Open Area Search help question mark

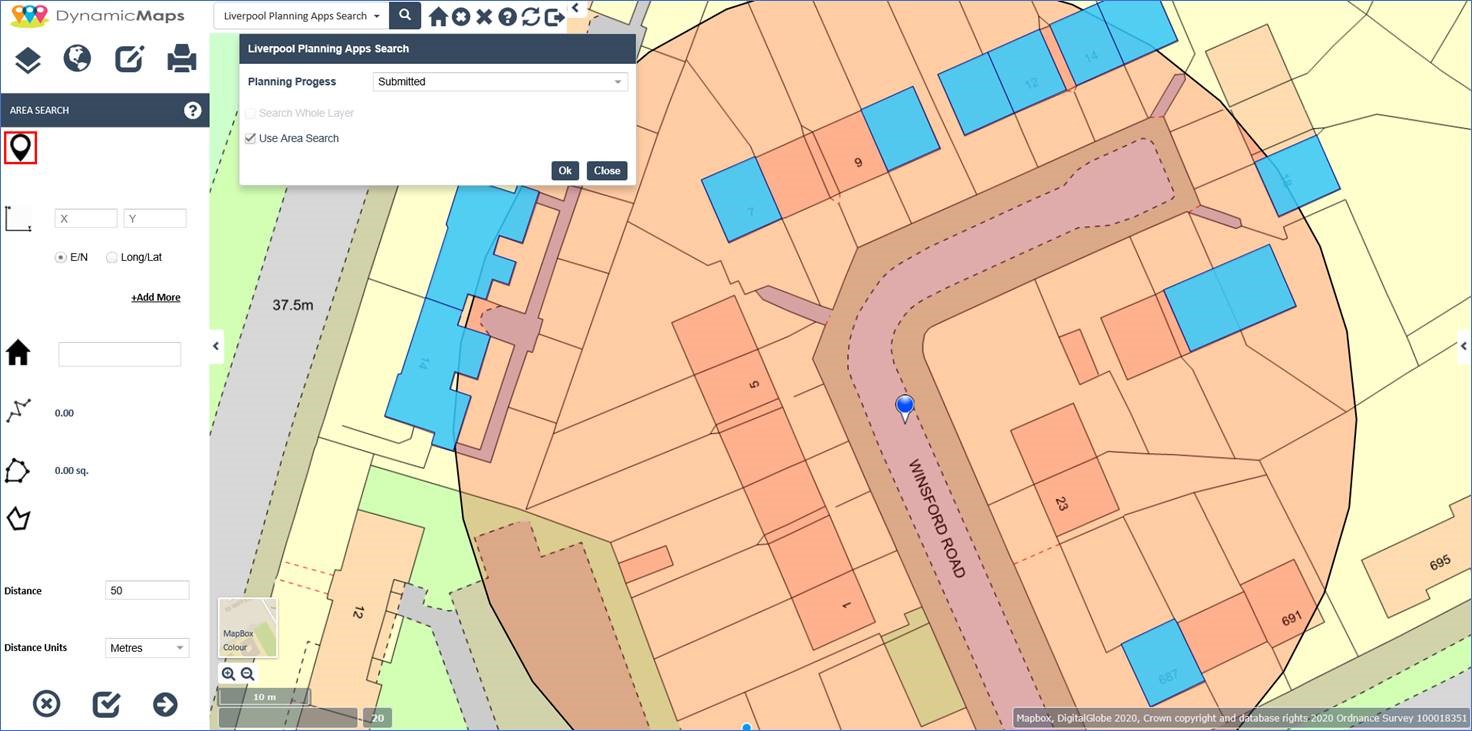coord(193,110)
